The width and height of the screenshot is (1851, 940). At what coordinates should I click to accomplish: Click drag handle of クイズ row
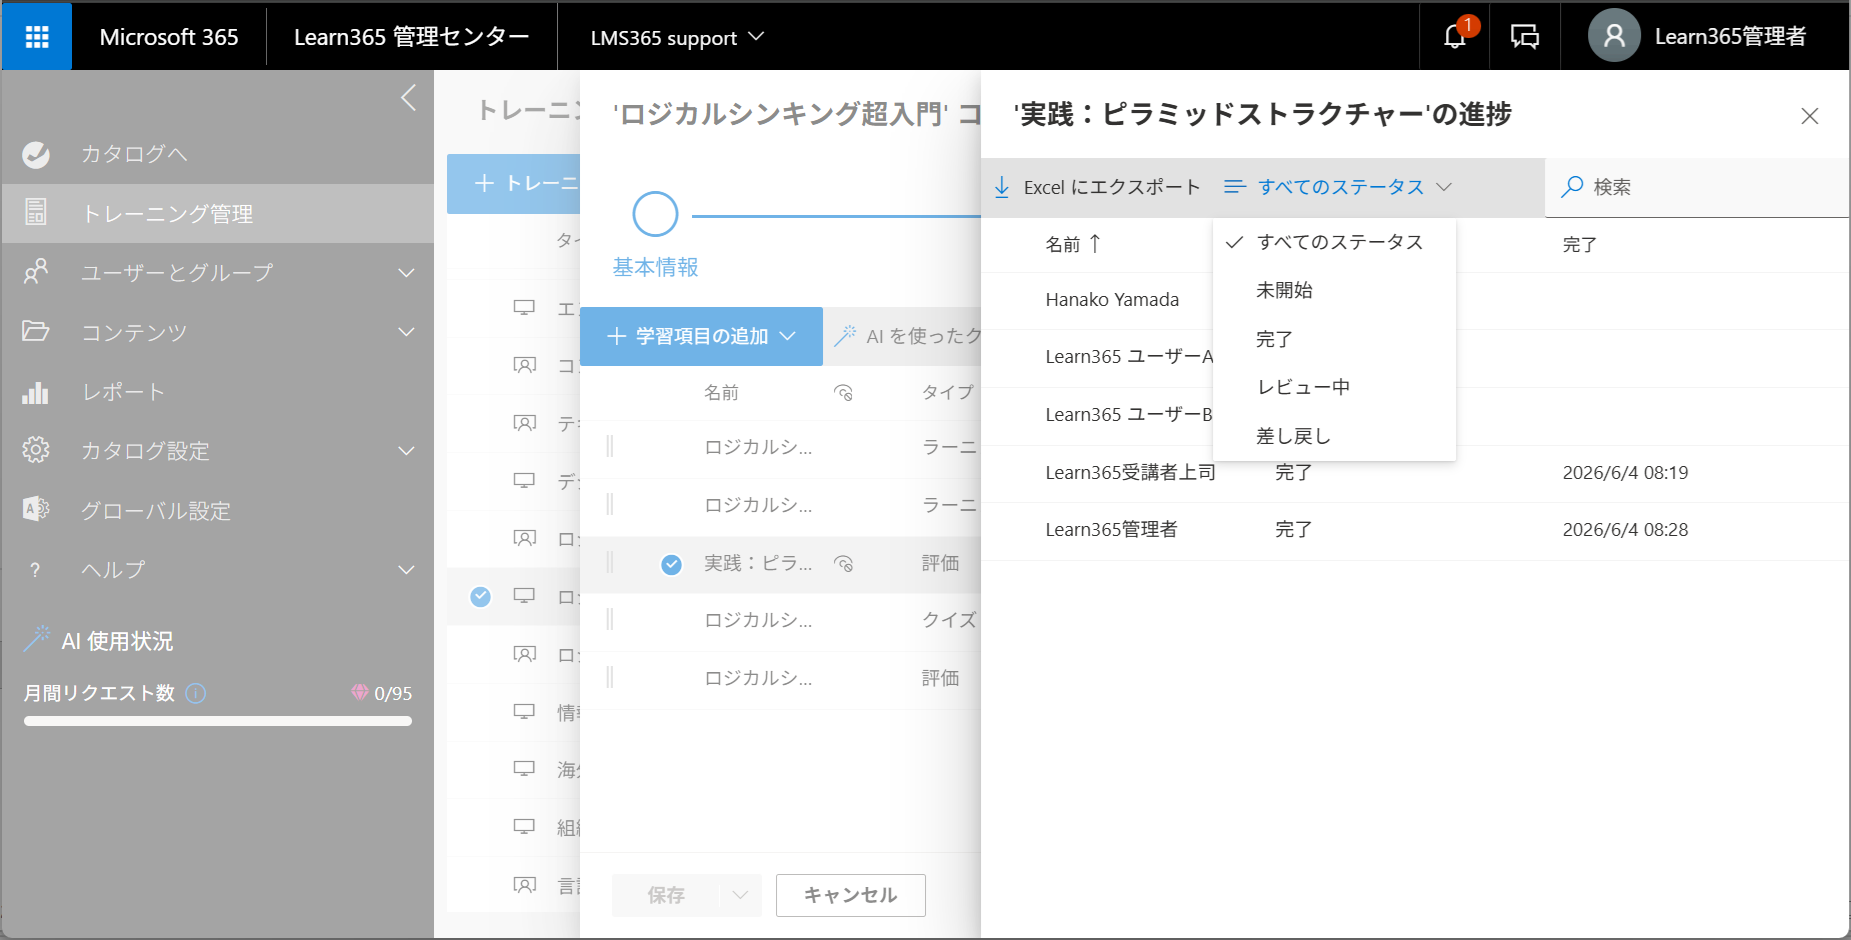pos(610,620)
